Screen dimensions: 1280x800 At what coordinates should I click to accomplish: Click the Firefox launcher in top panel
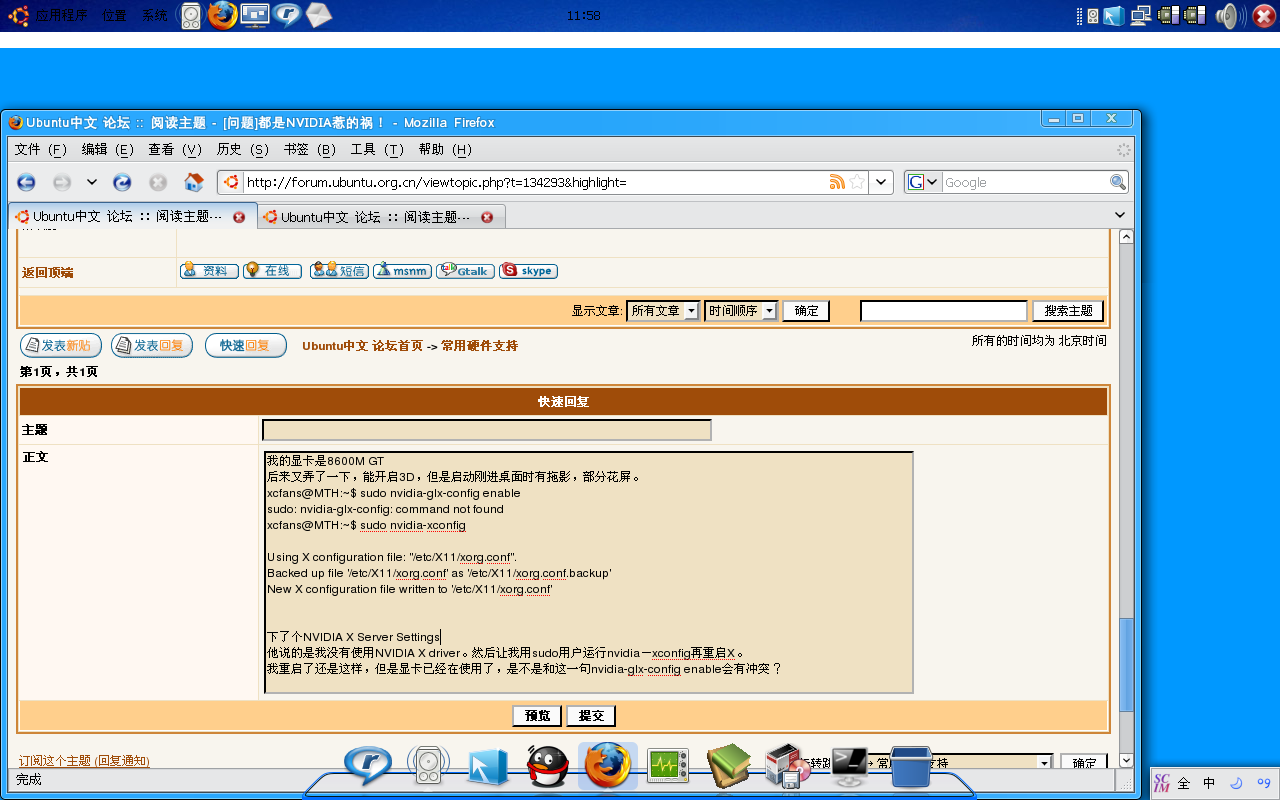tap(223, 15)
